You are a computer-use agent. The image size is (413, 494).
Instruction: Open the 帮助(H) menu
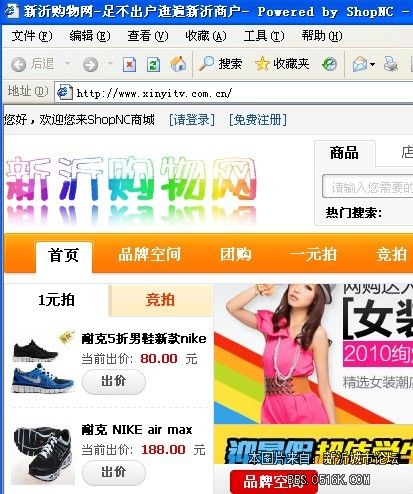[x=322, y=35]
